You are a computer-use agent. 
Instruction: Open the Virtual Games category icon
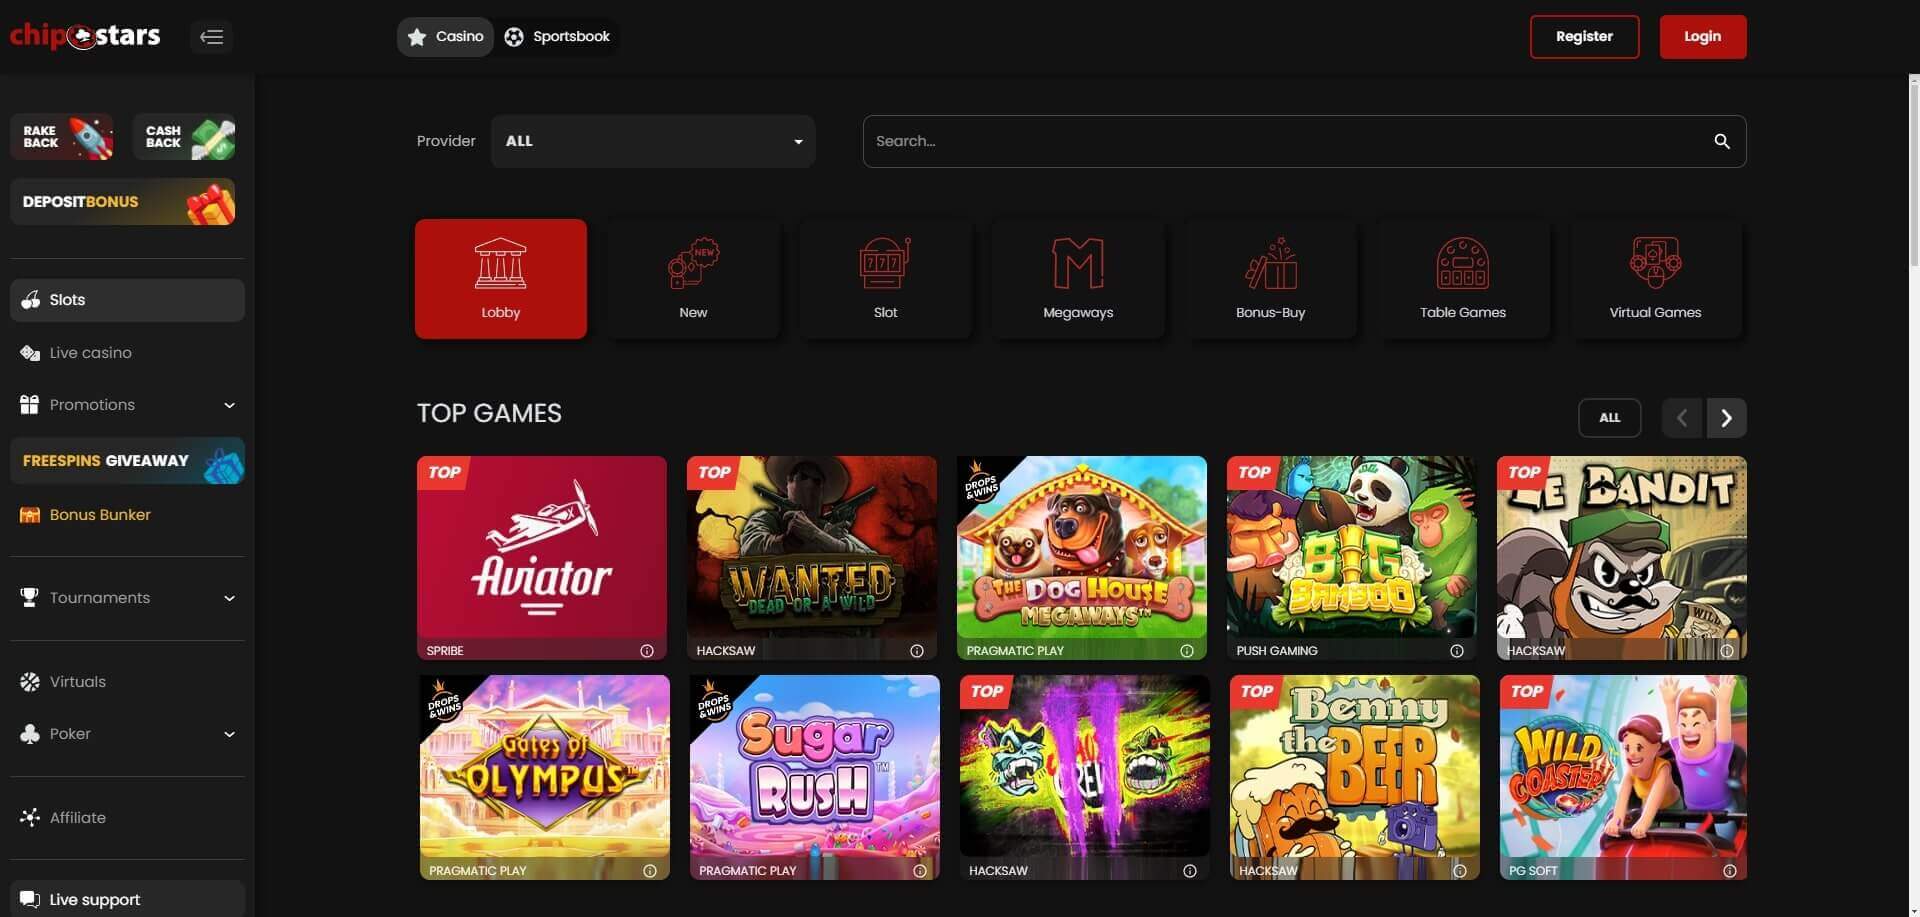click(x=1655, y=263)
